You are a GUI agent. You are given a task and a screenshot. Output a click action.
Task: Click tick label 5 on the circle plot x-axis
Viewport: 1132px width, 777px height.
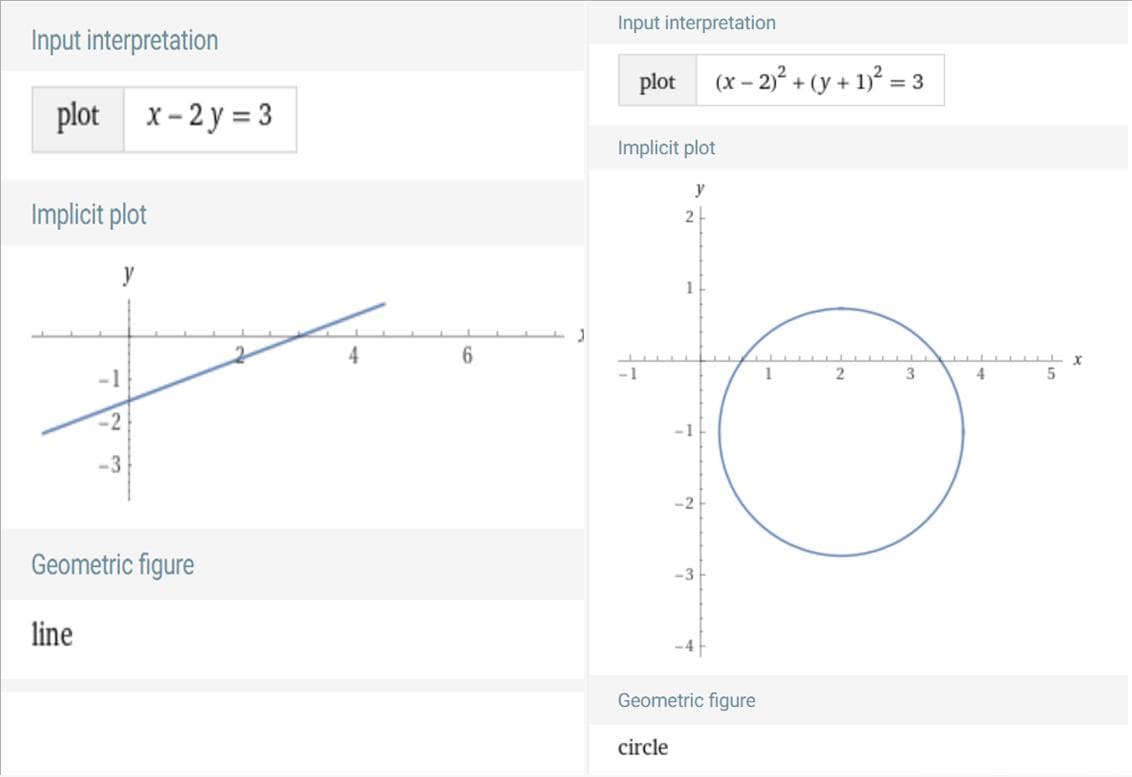[1051, 374]
